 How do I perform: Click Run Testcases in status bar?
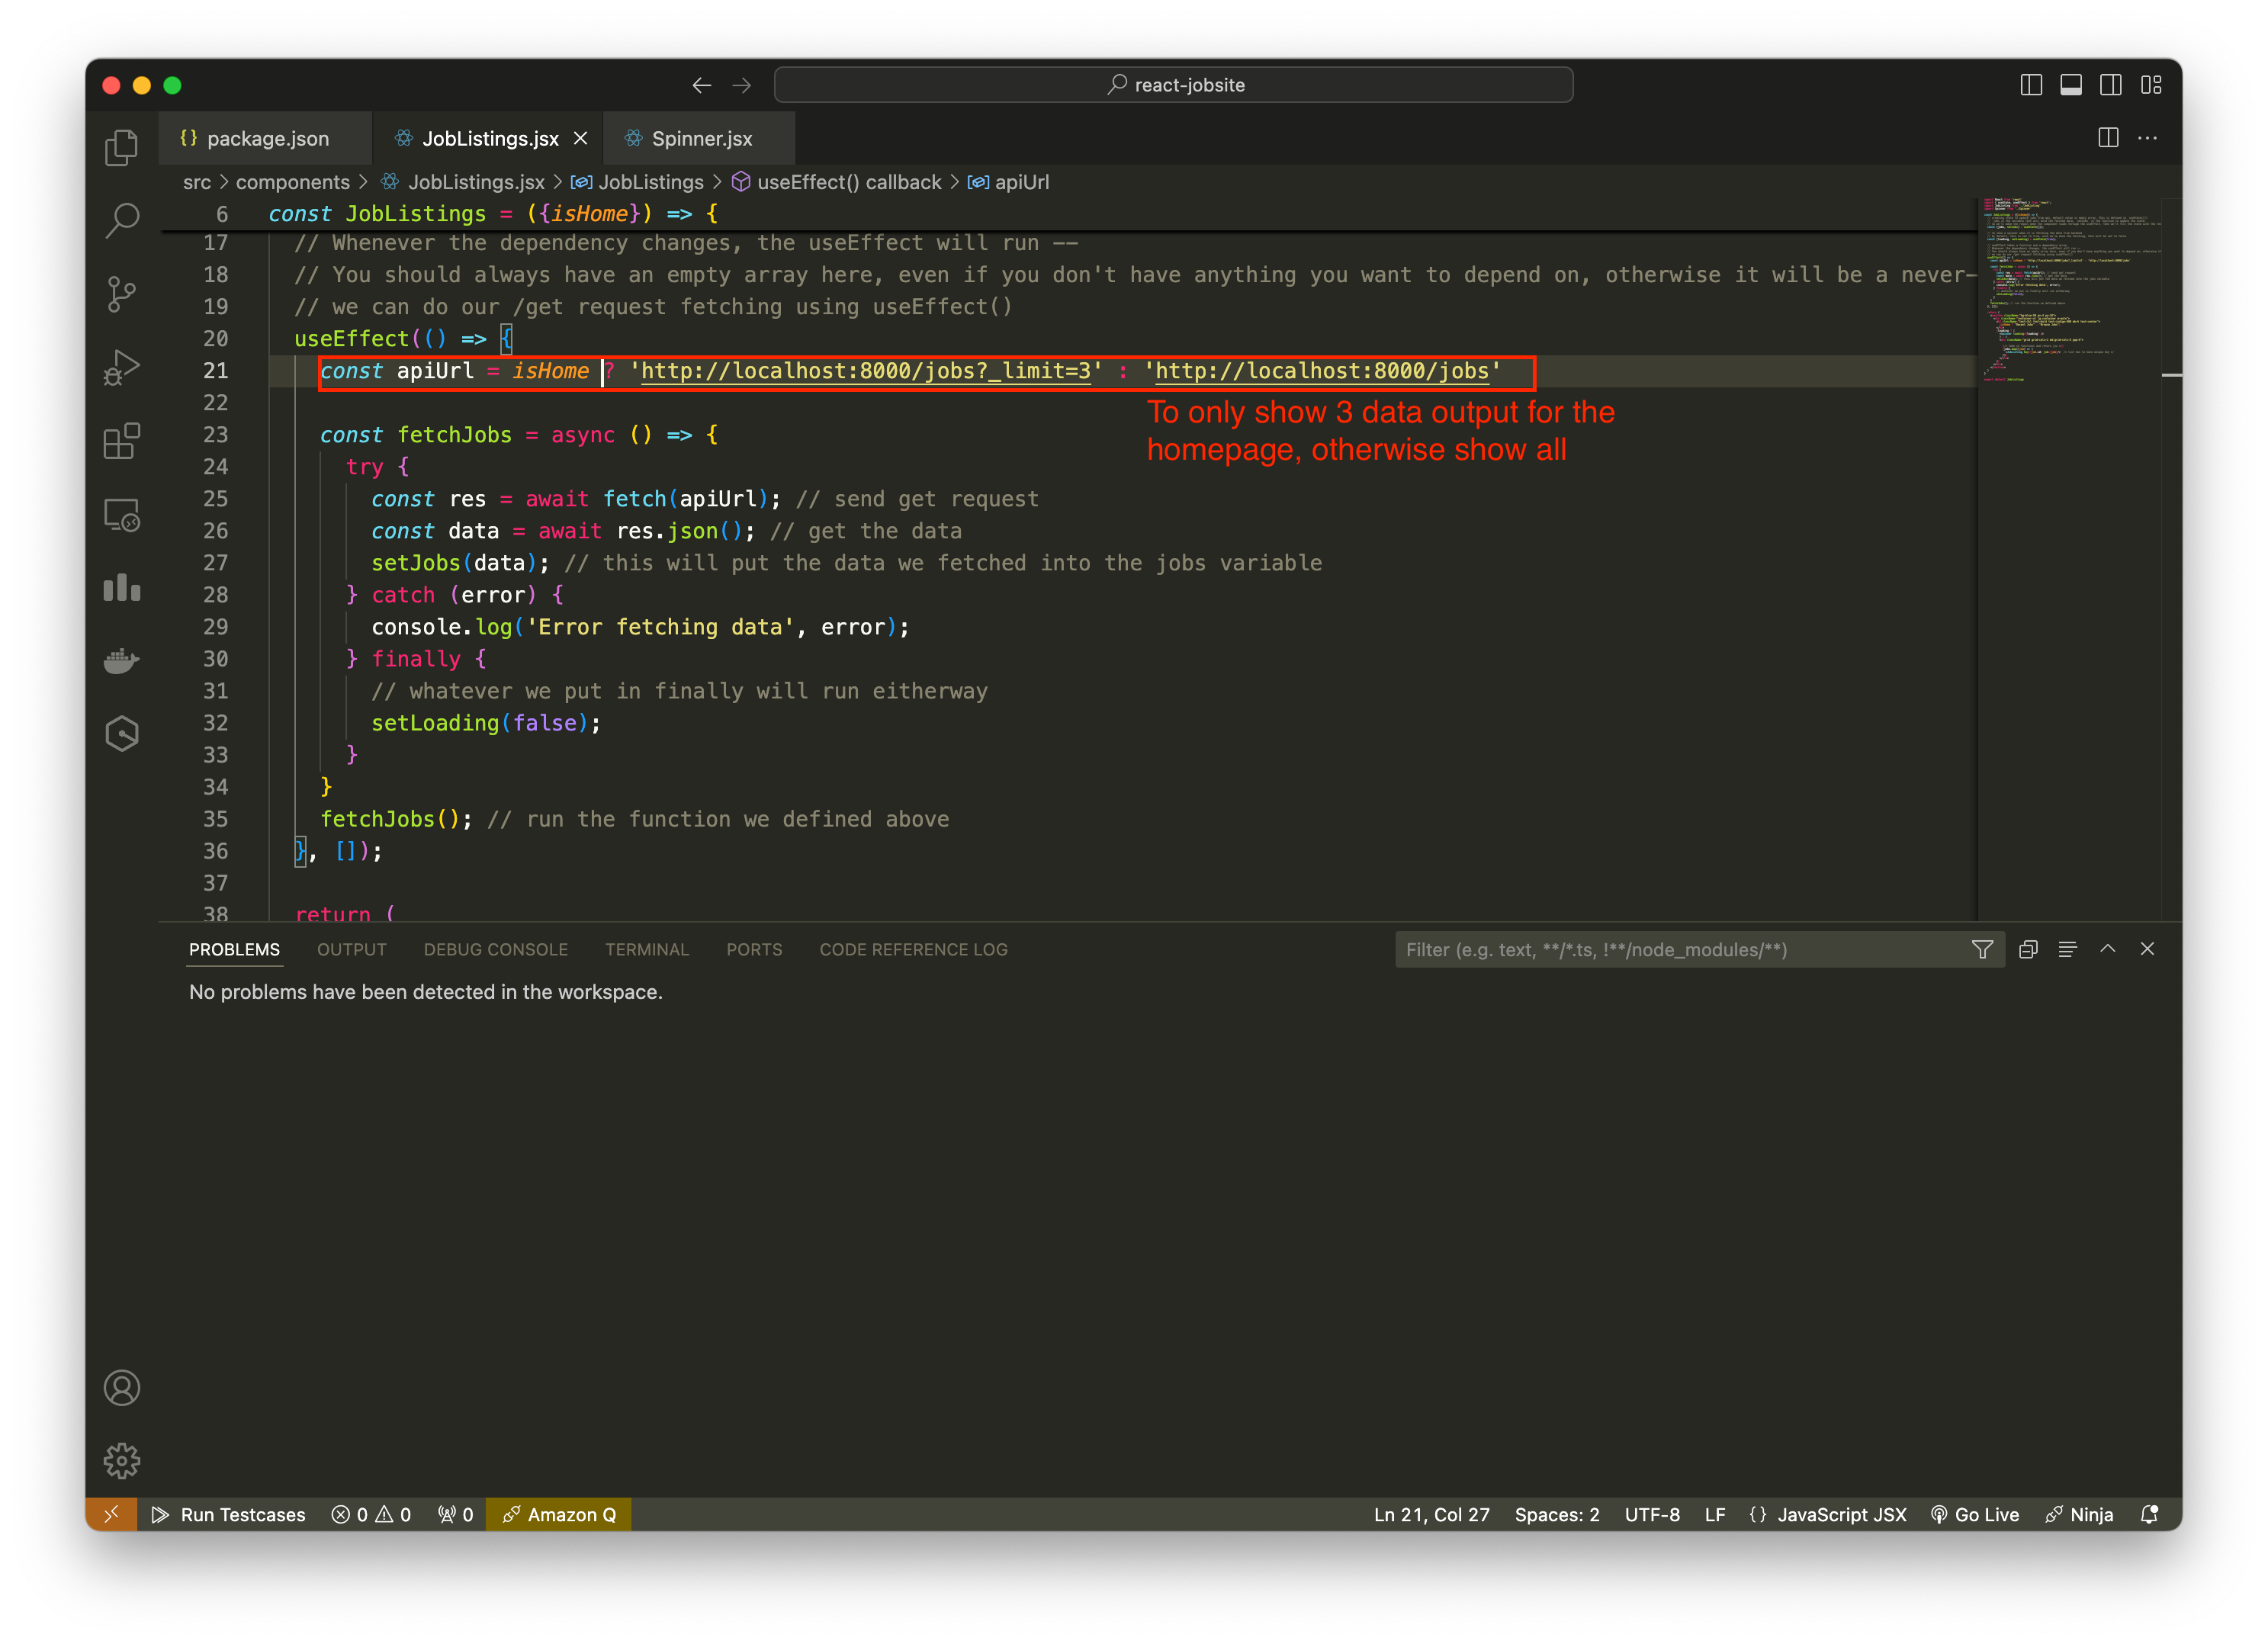pos(229,1514)
